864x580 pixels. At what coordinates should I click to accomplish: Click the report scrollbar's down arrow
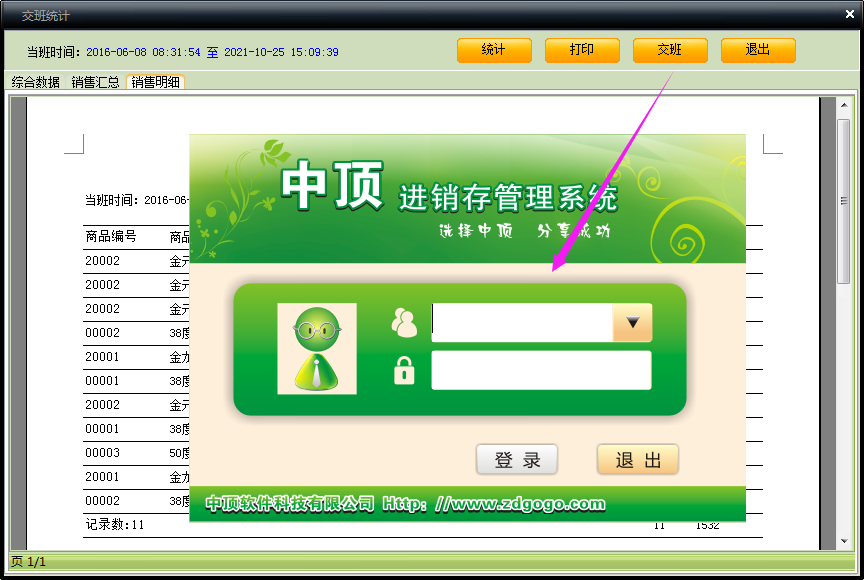point(844,541)
